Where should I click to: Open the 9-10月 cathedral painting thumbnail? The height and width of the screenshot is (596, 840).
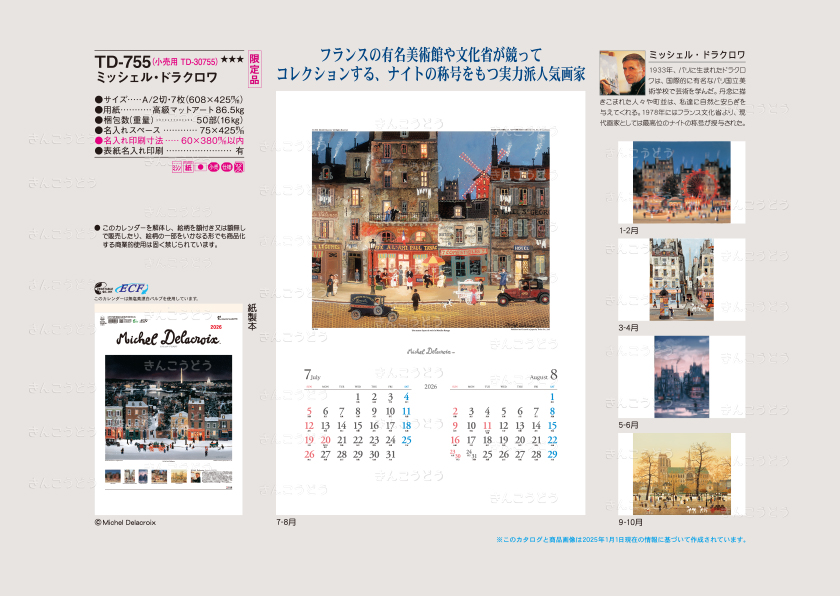(681, 474)
